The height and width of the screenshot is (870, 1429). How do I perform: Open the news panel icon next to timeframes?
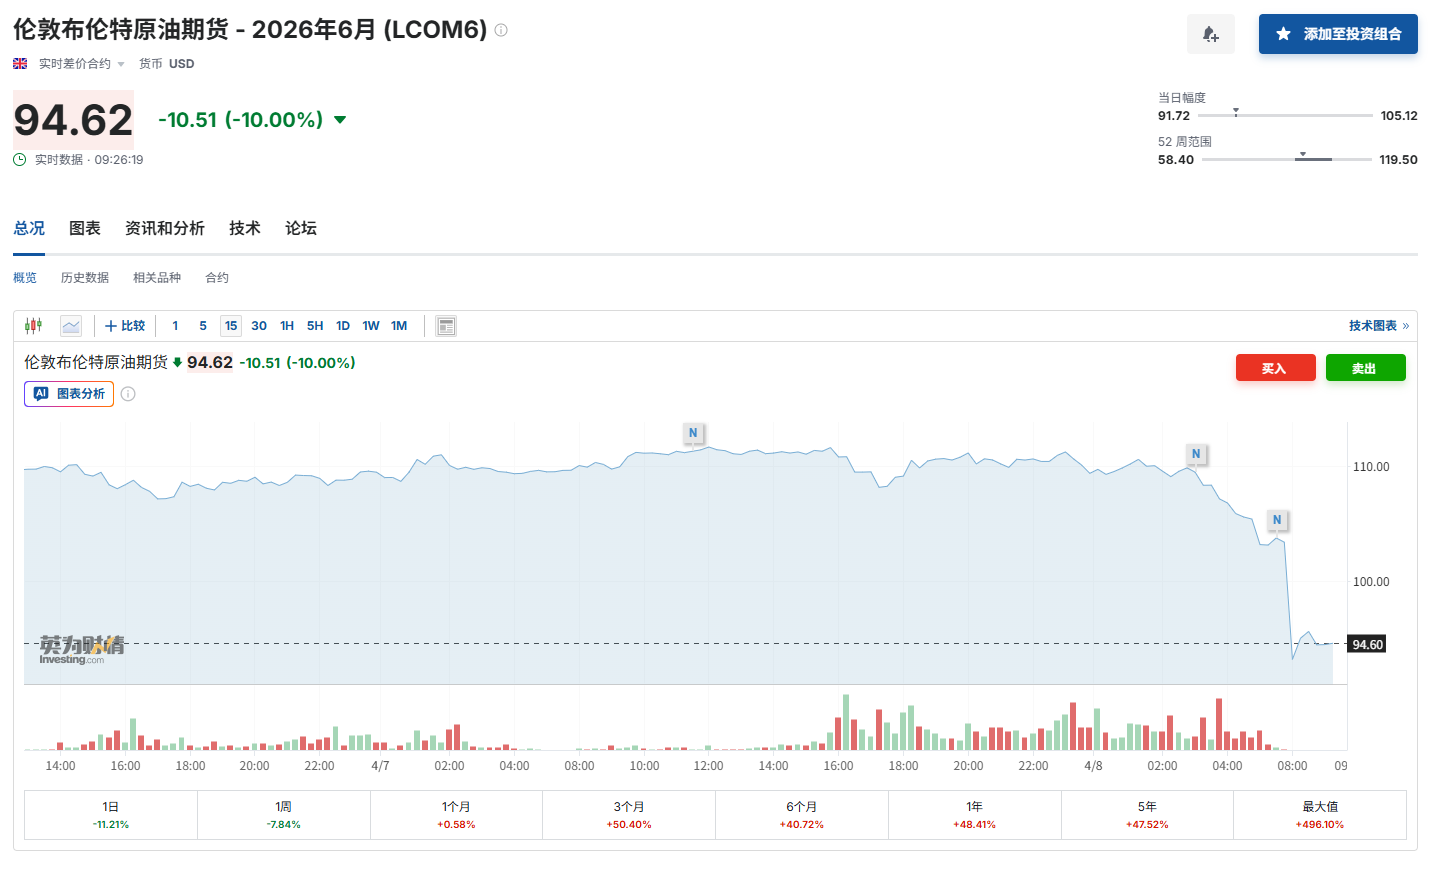[x=444, y=325]
